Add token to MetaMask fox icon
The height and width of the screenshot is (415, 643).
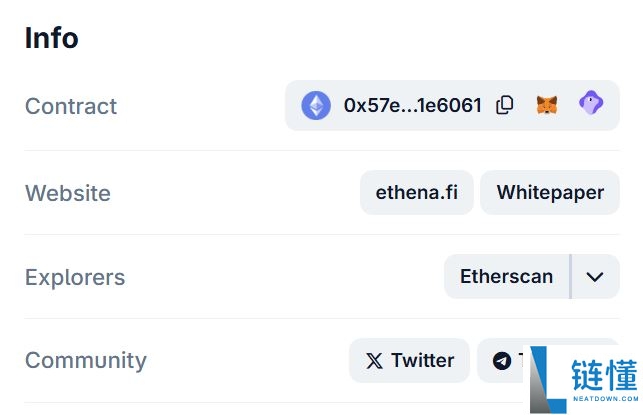[547, 105]
